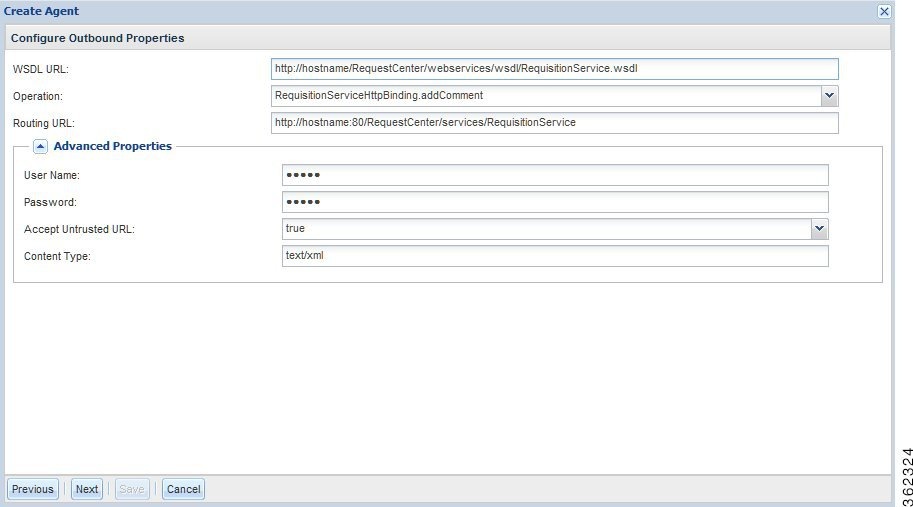Image resolution: width=913 pixels, height=507 pixels.
Task: Close the Create Agent dialog
Action: pyautogui.click(x=884, y=11)
